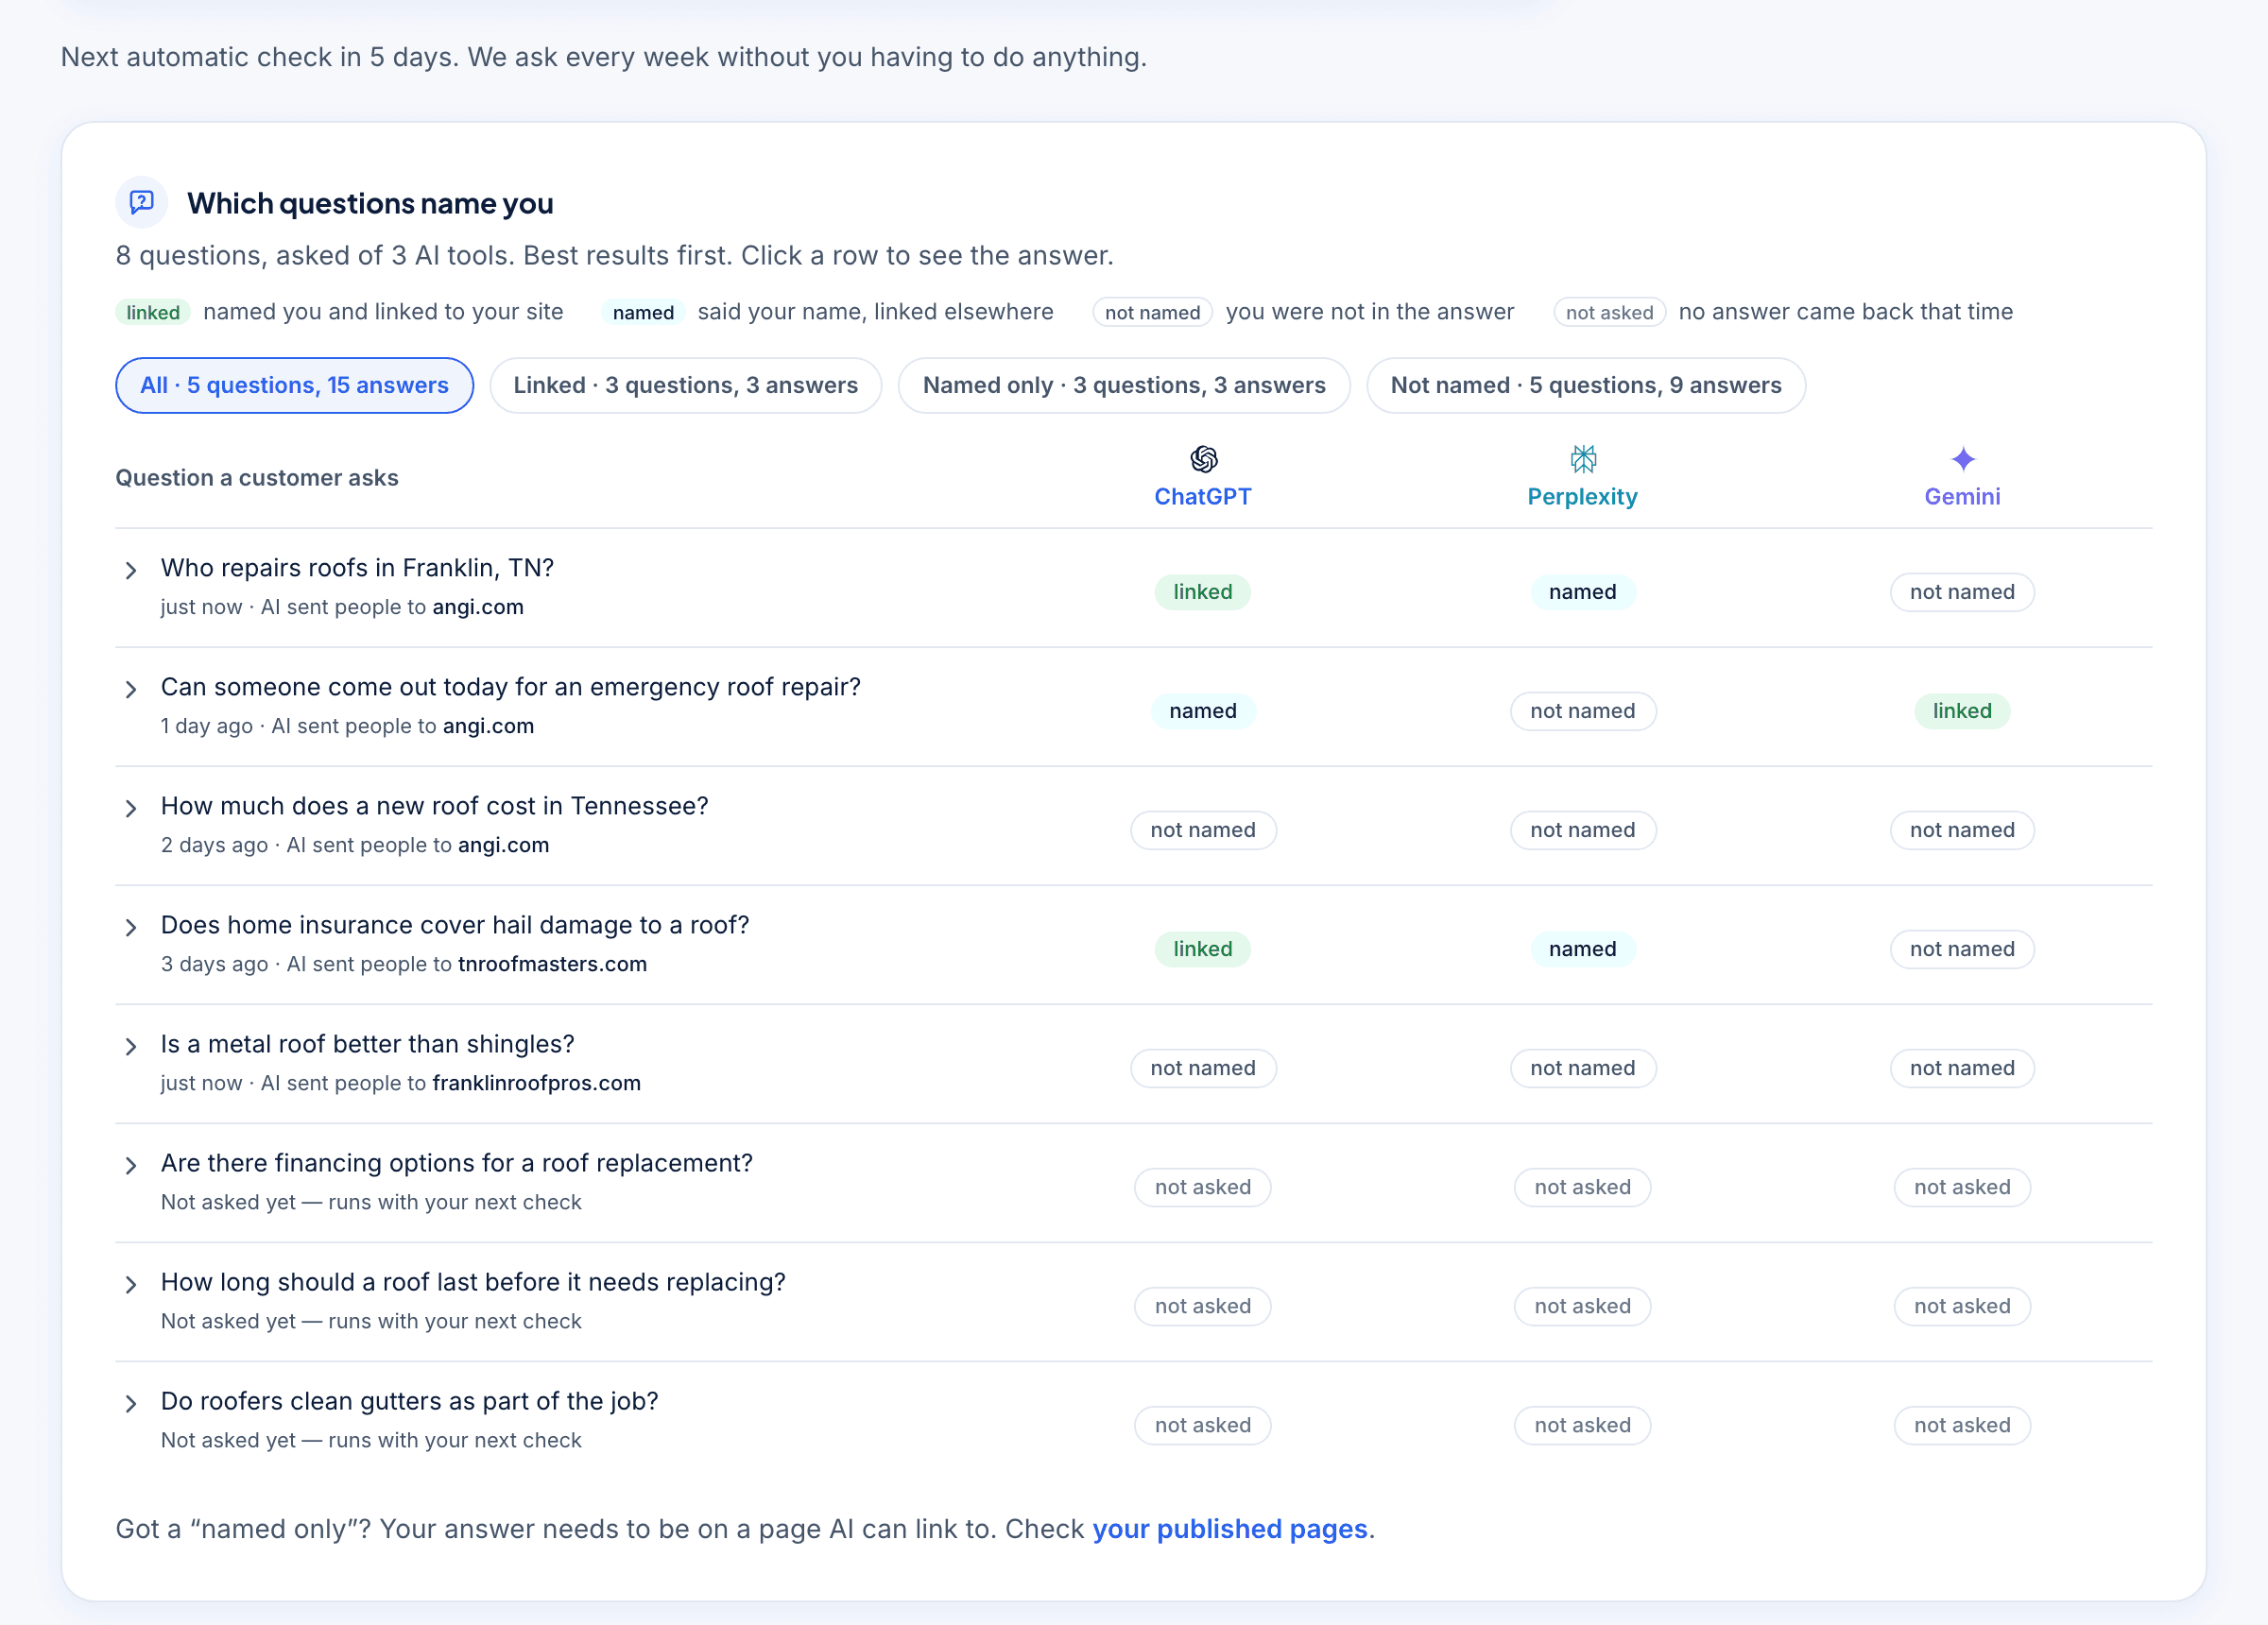
Task: Click the not asked legend badge
Action: coord(1609,312)
